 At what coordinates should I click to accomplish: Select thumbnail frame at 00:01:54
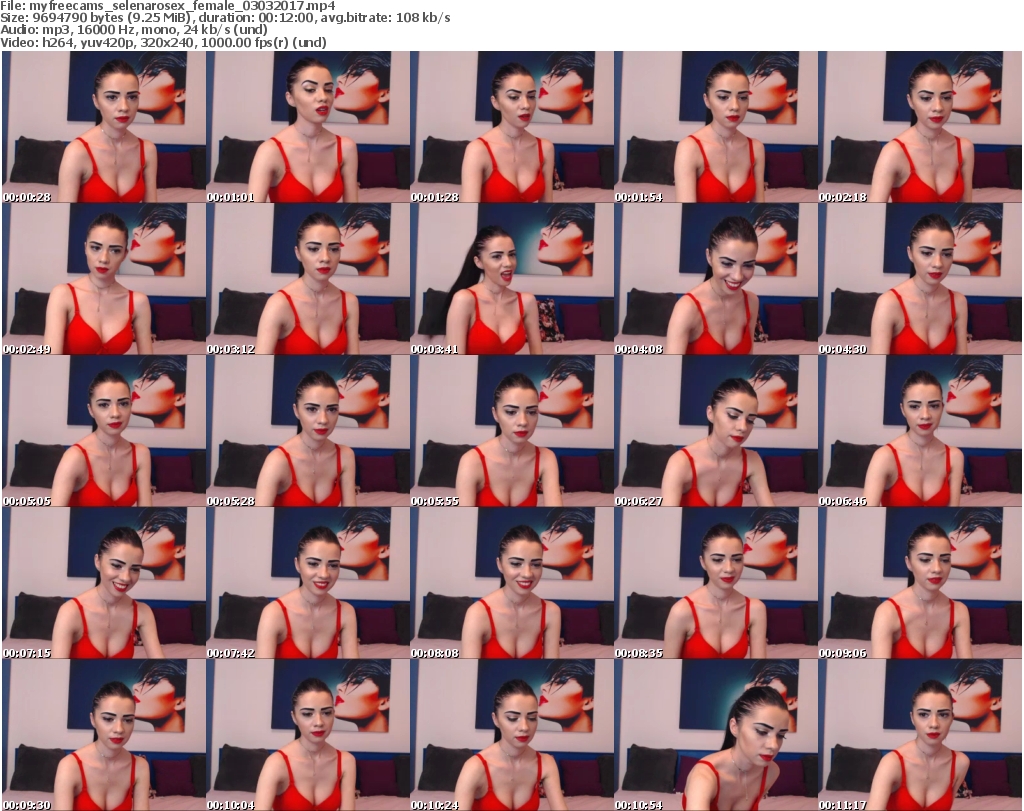pyautogui.click(x=716, y=127)
